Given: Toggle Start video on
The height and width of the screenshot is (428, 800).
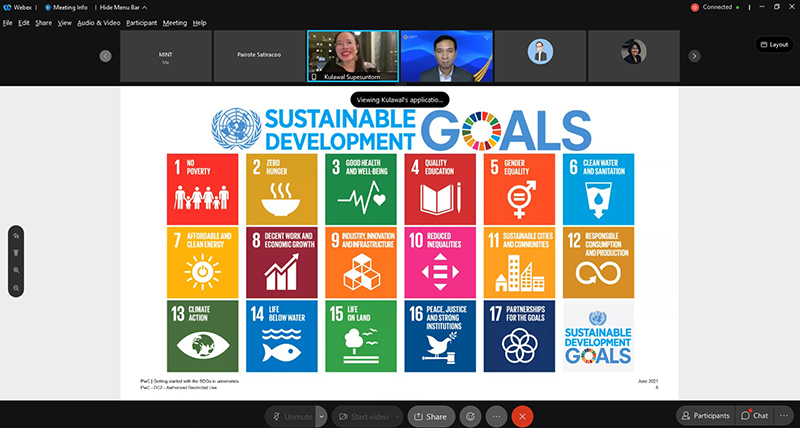Looking at the screenshot, I should point(360,415).
